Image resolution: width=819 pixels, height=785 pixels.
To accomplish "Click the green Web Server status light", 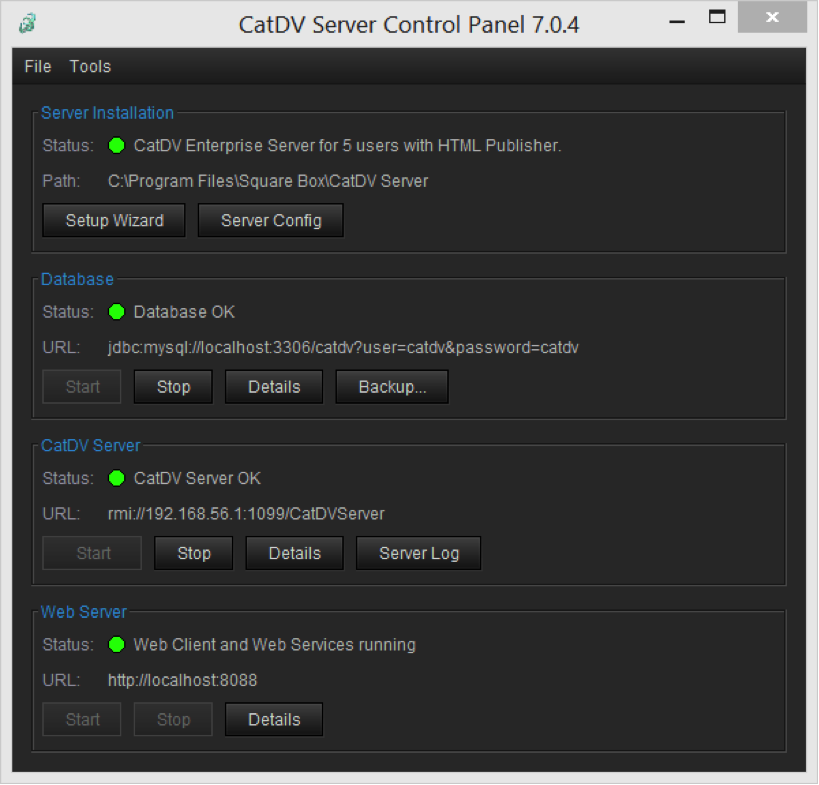I will (x=116, y=645).
